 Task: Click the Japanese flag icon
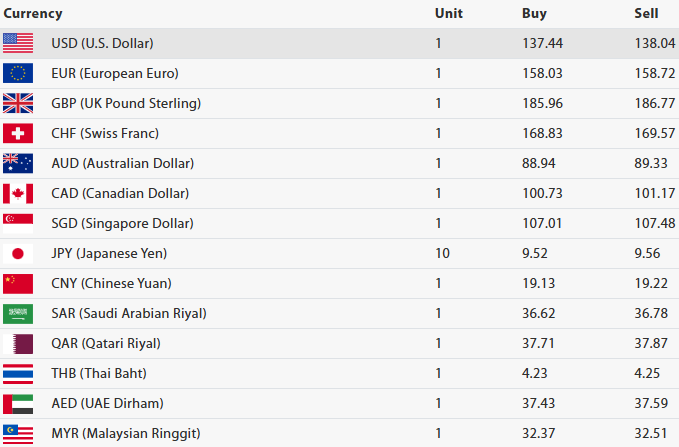pos(18,253)
